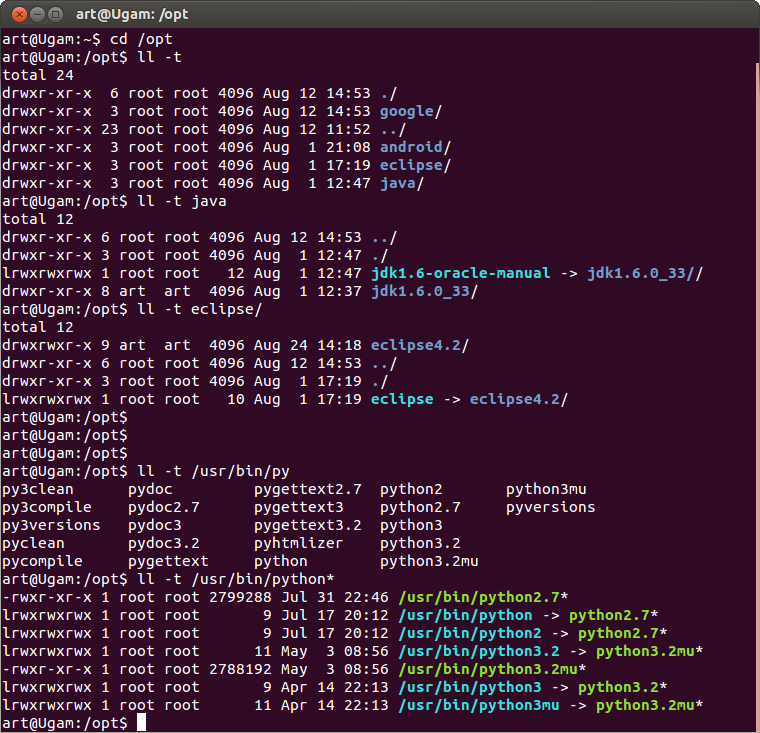Click timestamp 'Aug 24 14:18'
This screenshot has width=760, height=733.
[x=308, y=345]
